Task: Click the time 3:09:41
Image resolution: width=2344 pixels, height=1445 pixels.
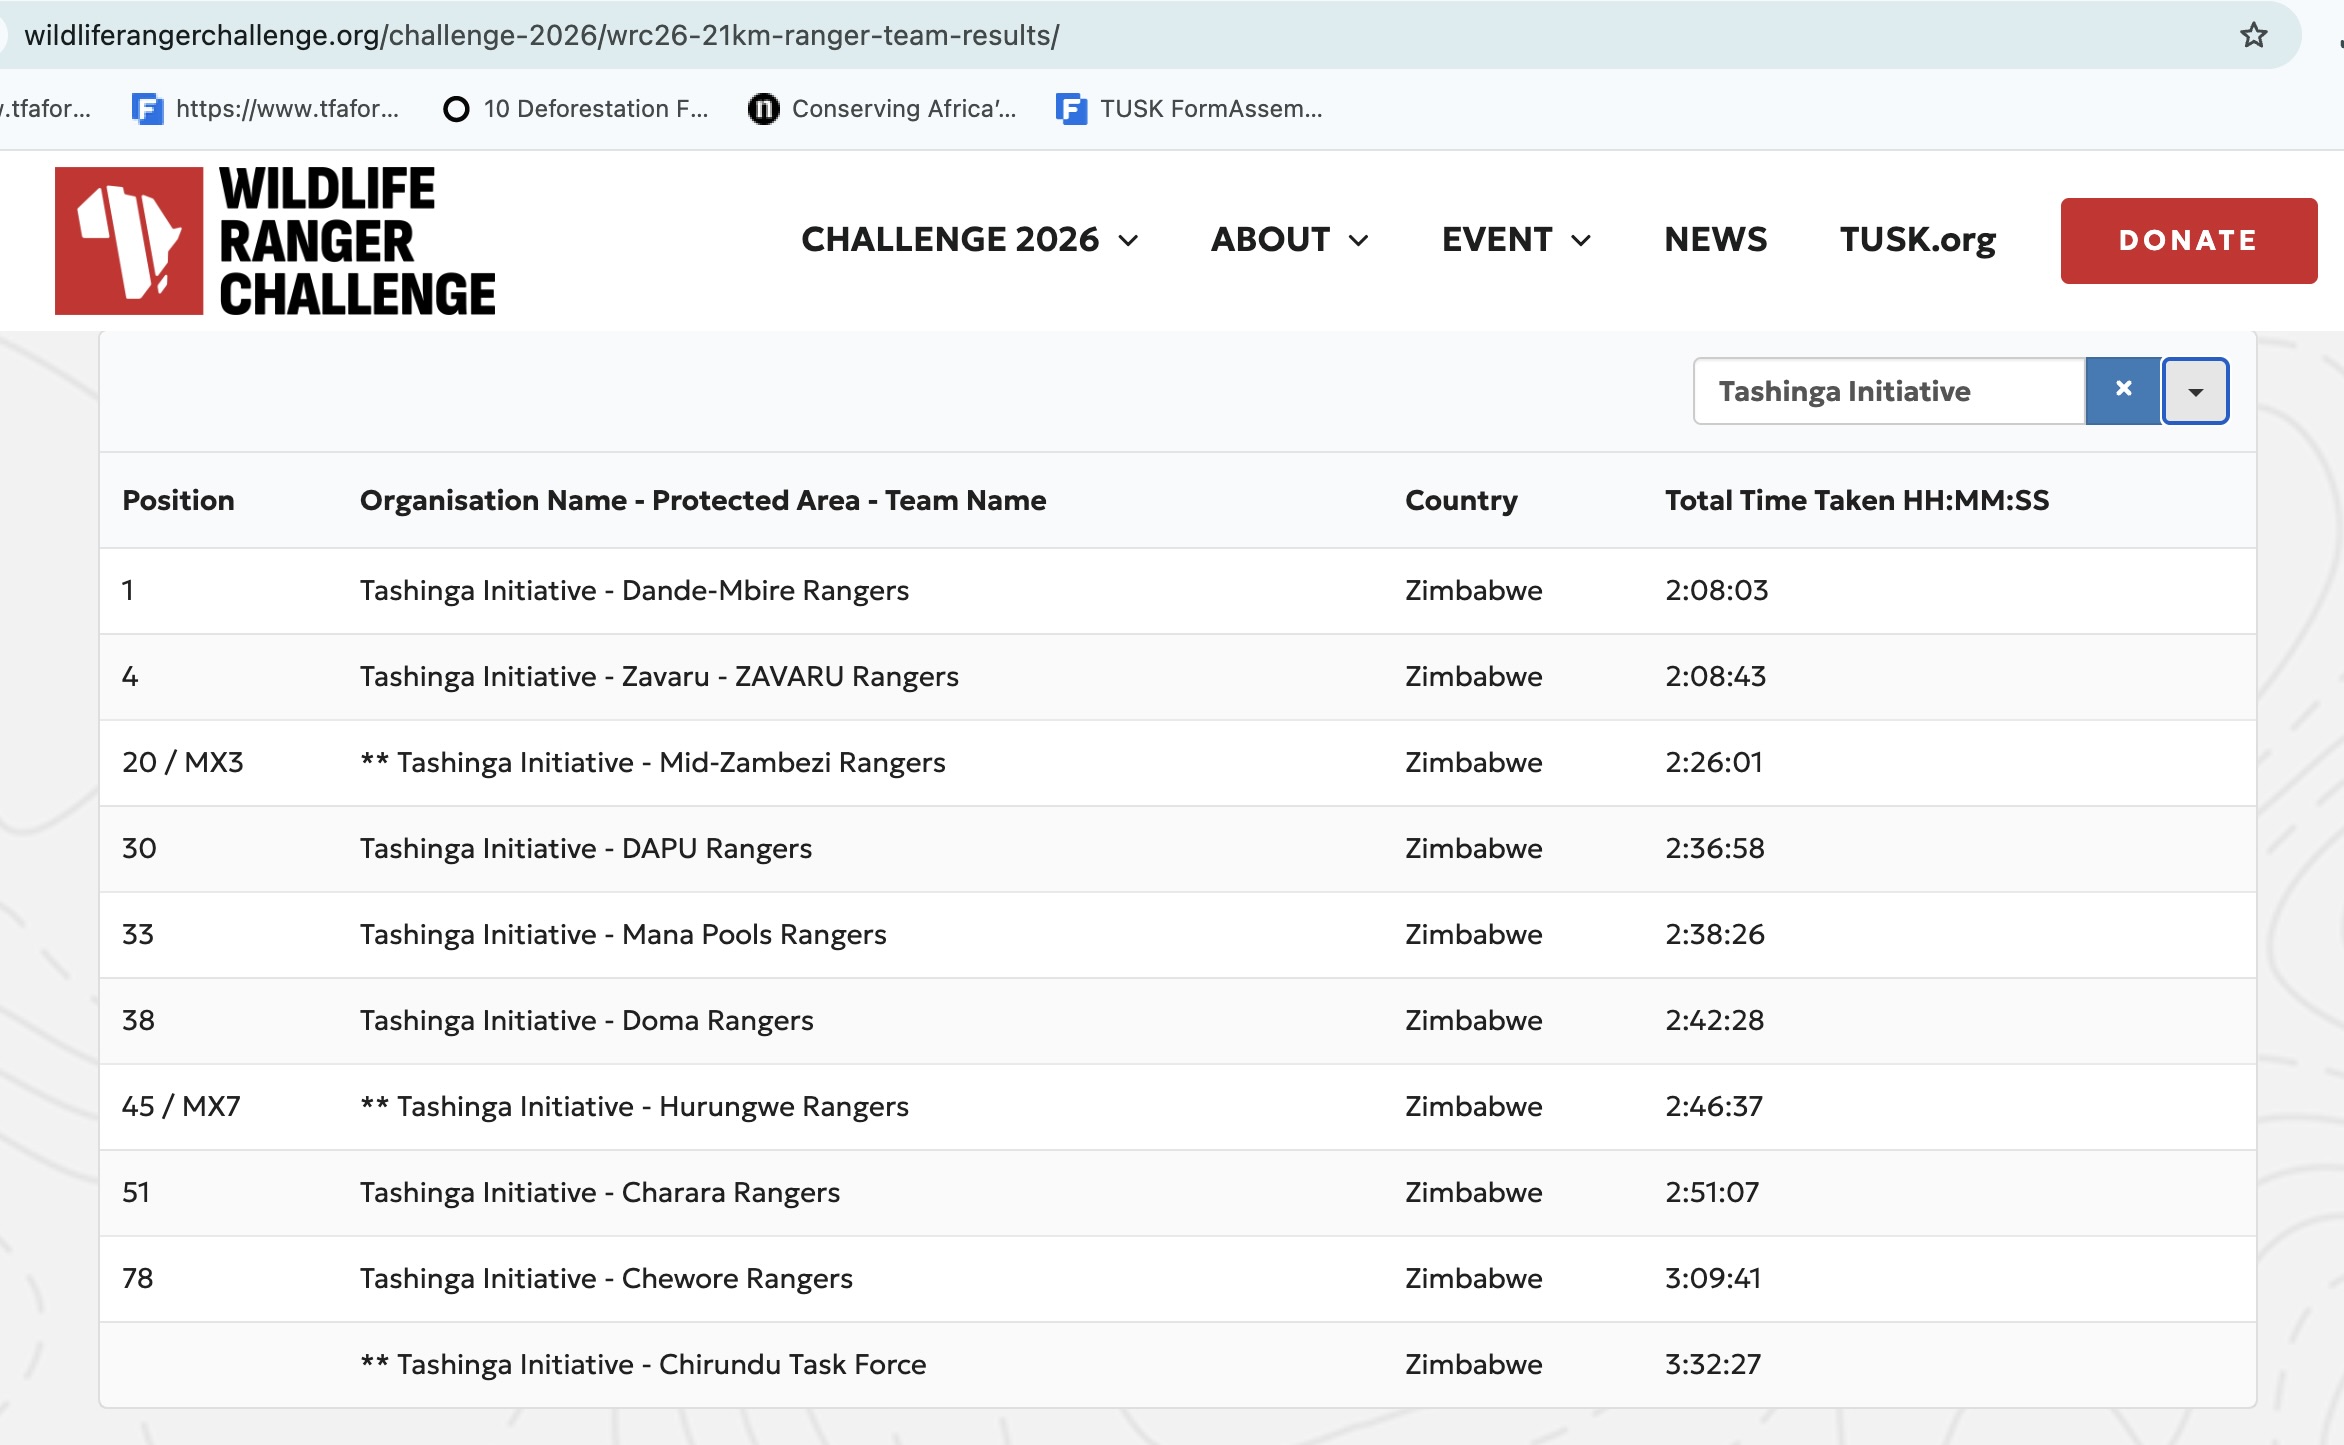Action: point(1713,1279)
